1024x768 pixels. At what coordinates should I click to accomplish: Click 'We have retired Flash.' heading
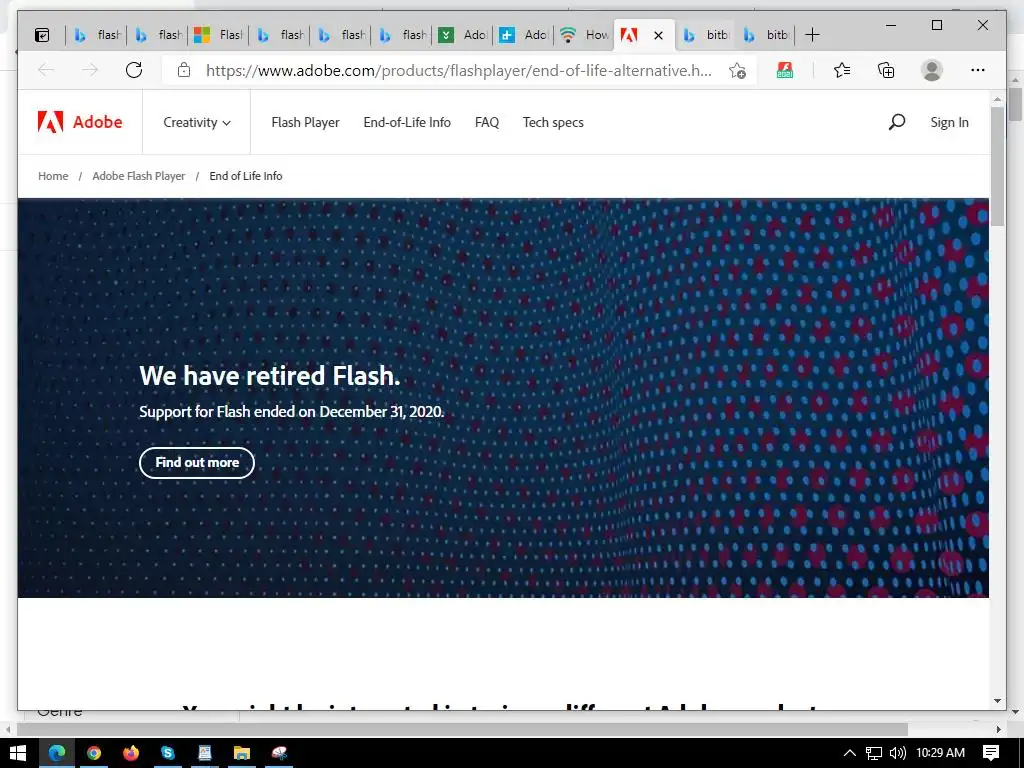[x=269, y=376]
